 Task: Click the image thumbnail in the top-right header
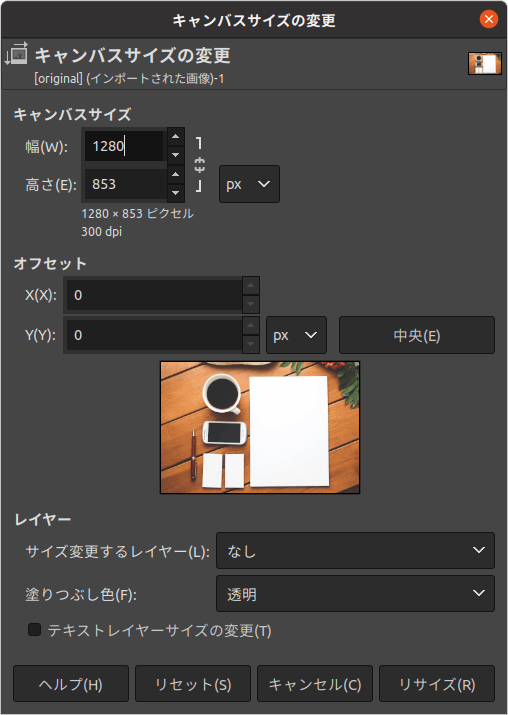tap(485, 63)
